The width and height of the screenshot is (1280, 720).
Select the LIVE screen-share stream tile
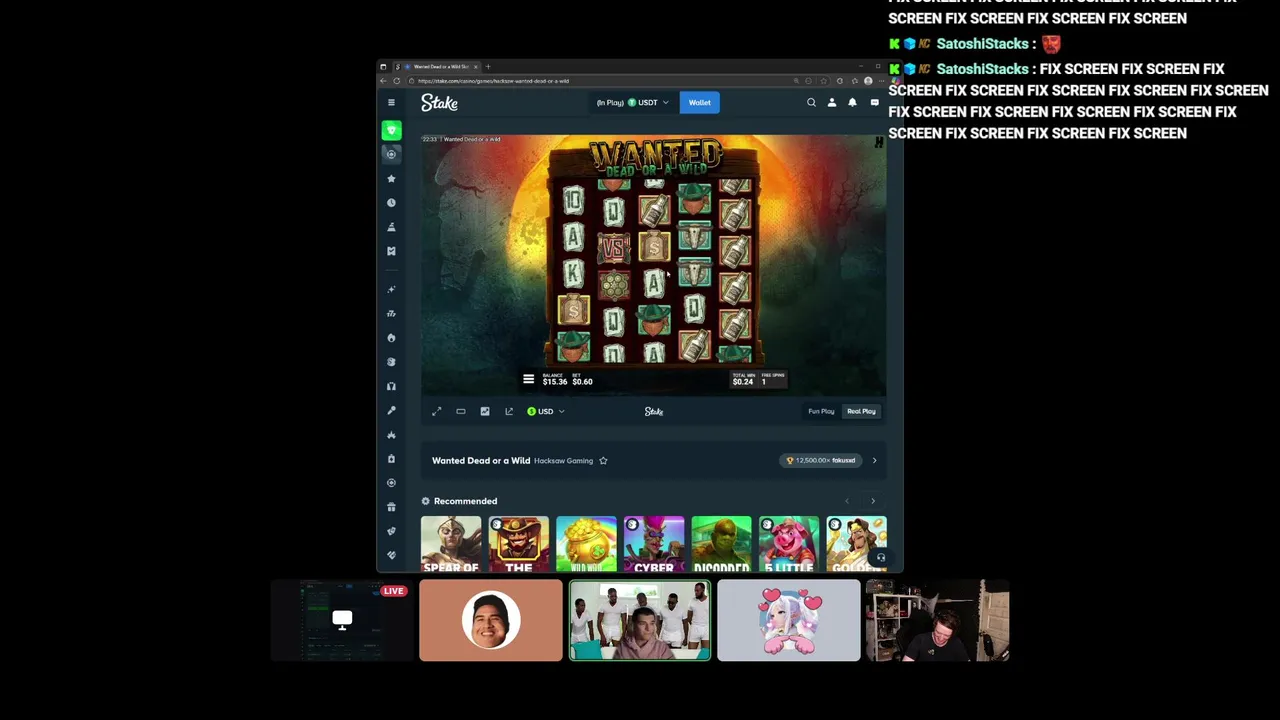342,621
